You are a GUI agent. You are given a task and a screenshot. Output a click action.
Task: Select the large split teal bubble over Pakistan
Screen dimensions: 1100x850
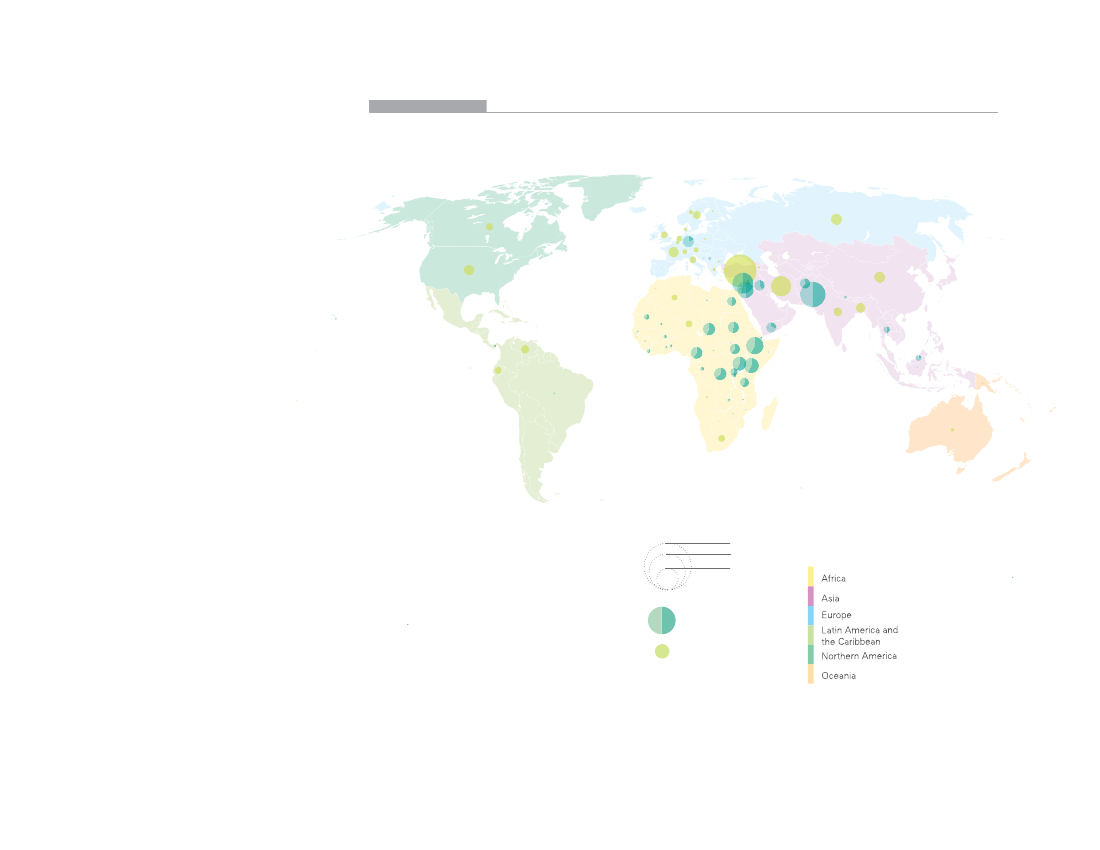click(x=813, y=294)
